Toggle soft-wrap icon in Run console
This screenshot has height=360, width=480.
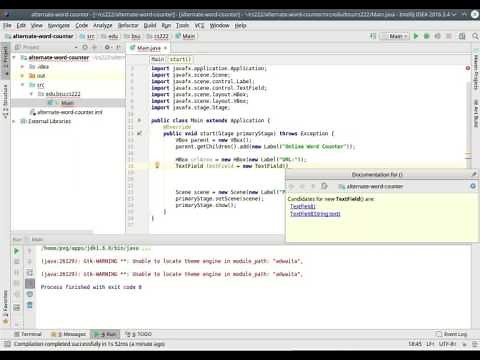click(30, 273)
